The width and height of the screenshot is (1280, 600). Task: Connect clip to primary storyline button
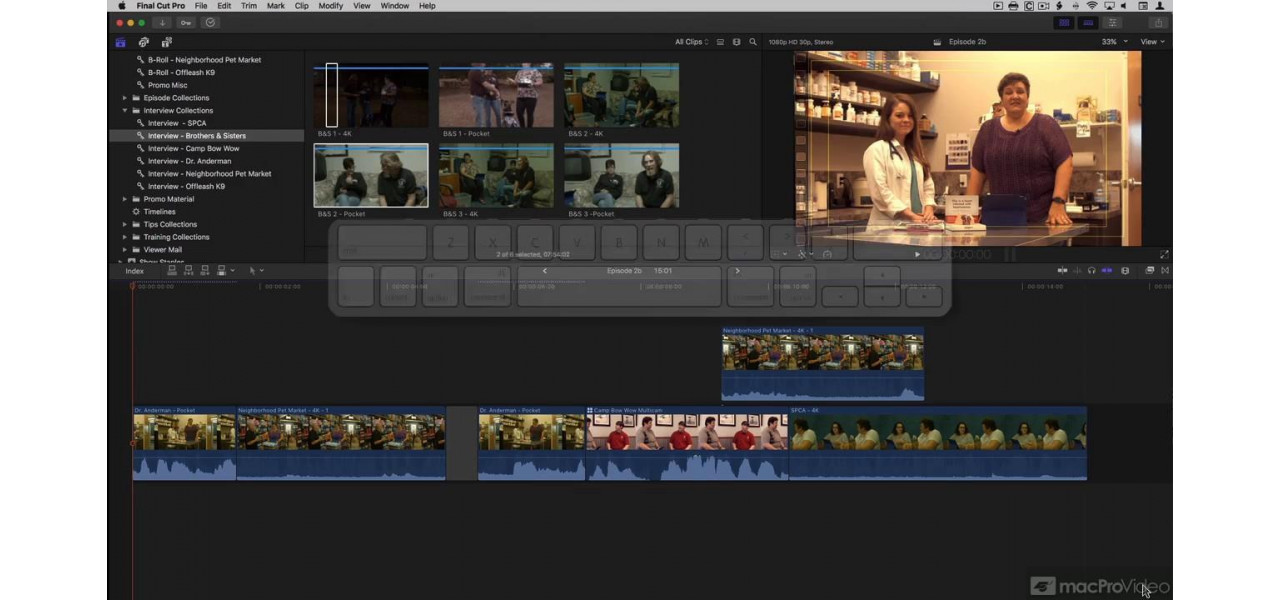tap(172, 270)
